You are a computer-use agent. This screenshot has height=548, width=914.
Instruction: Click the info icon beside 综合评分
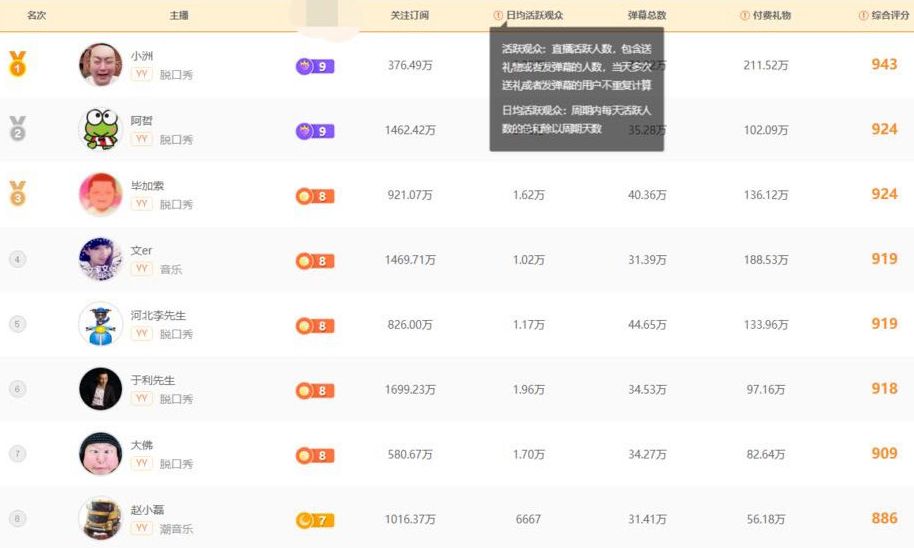tap(863, 16)
